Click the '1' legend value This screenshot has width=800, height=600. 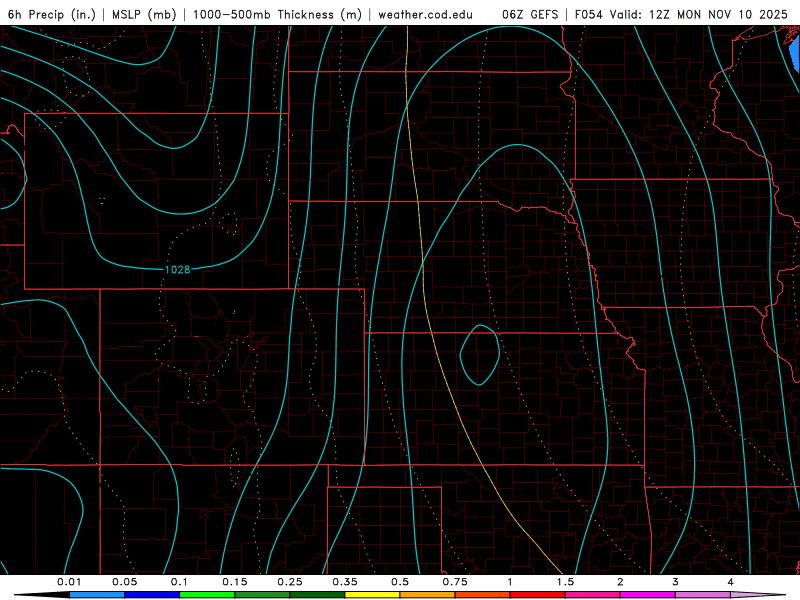(x=510, y=582)
